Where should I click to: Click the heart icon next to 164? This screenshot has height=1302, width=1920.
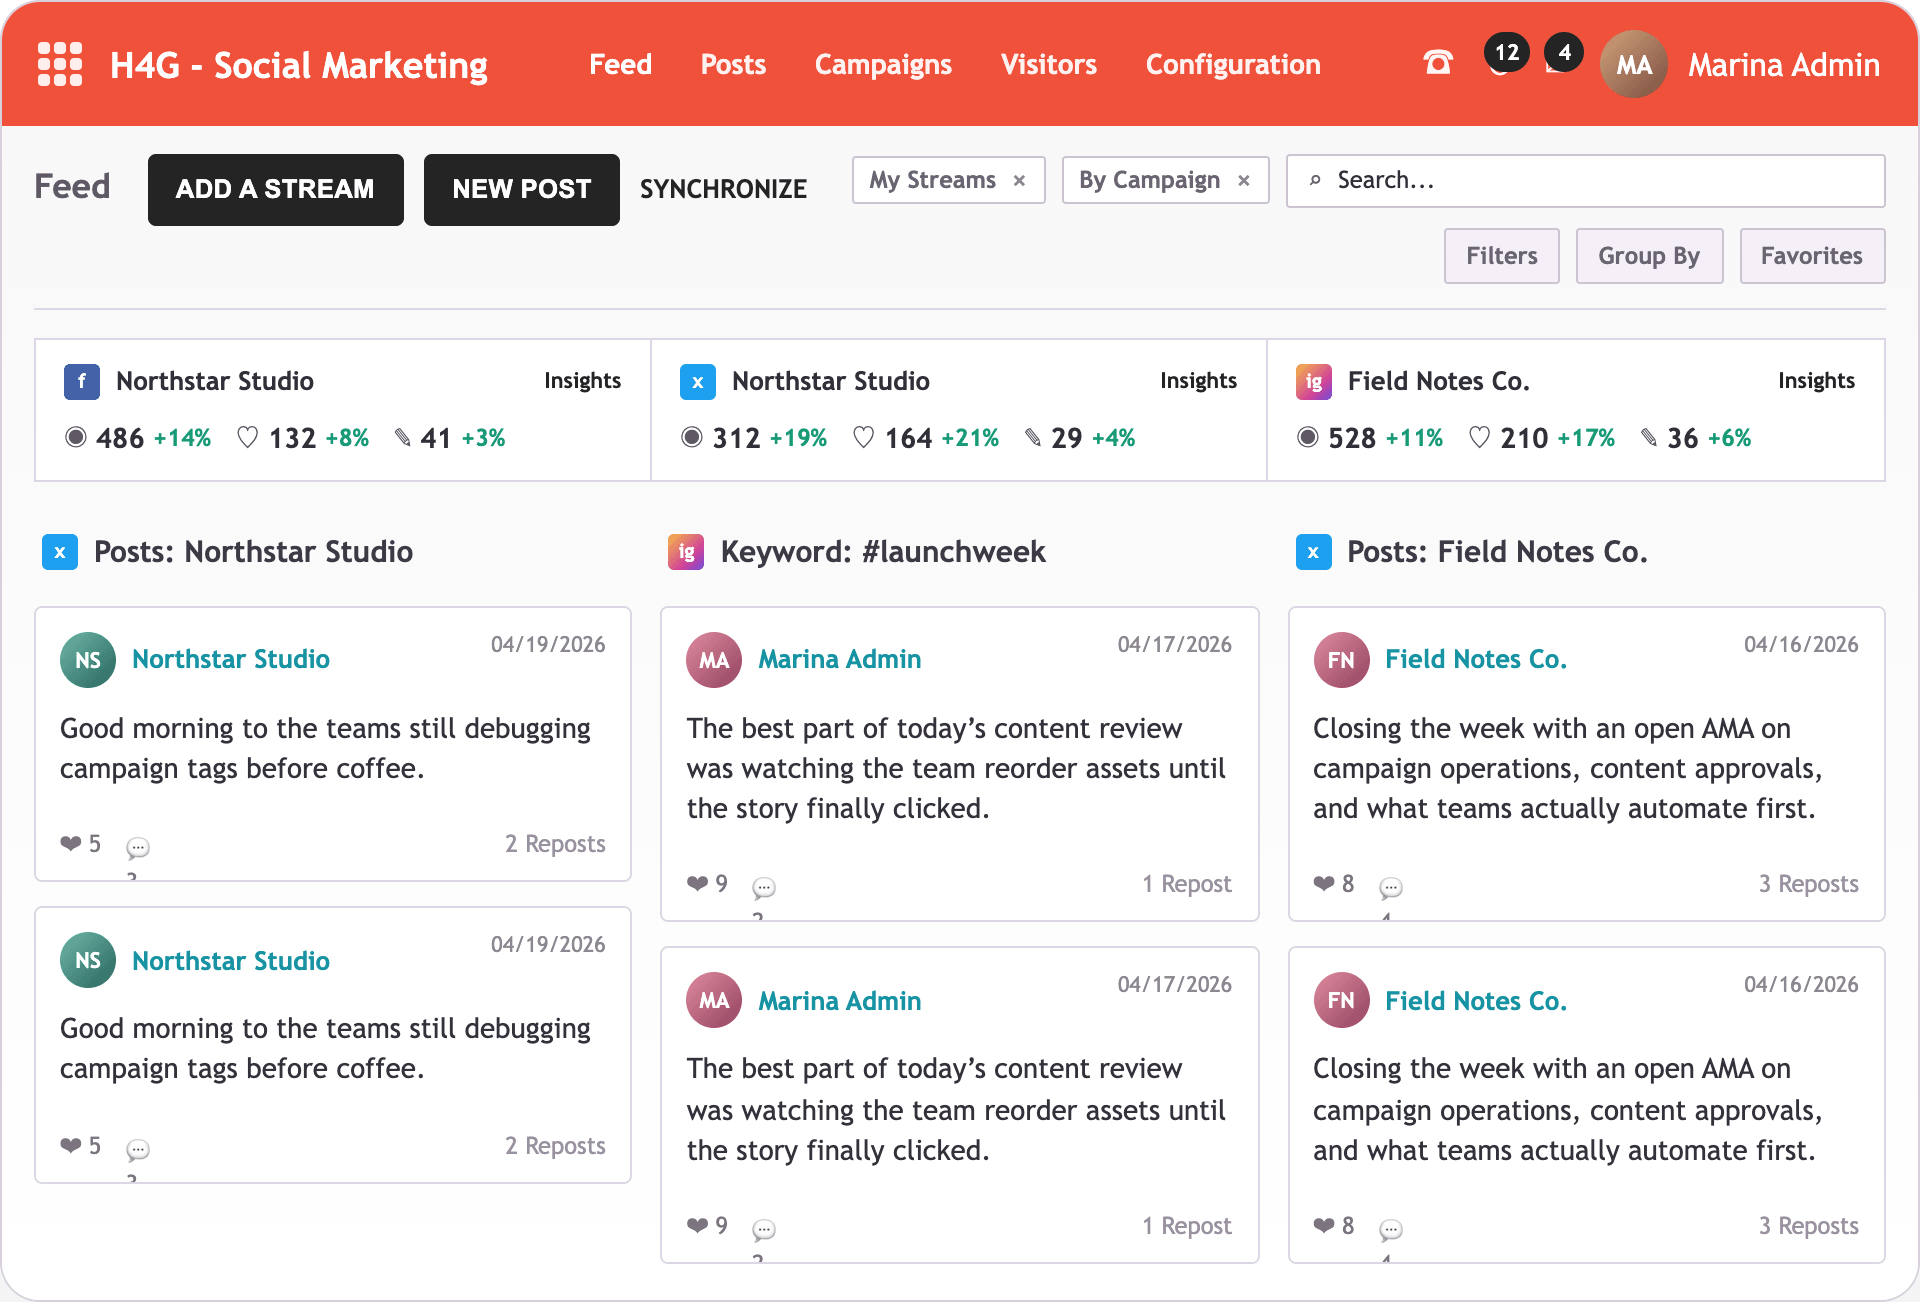[x=863, y=437]
